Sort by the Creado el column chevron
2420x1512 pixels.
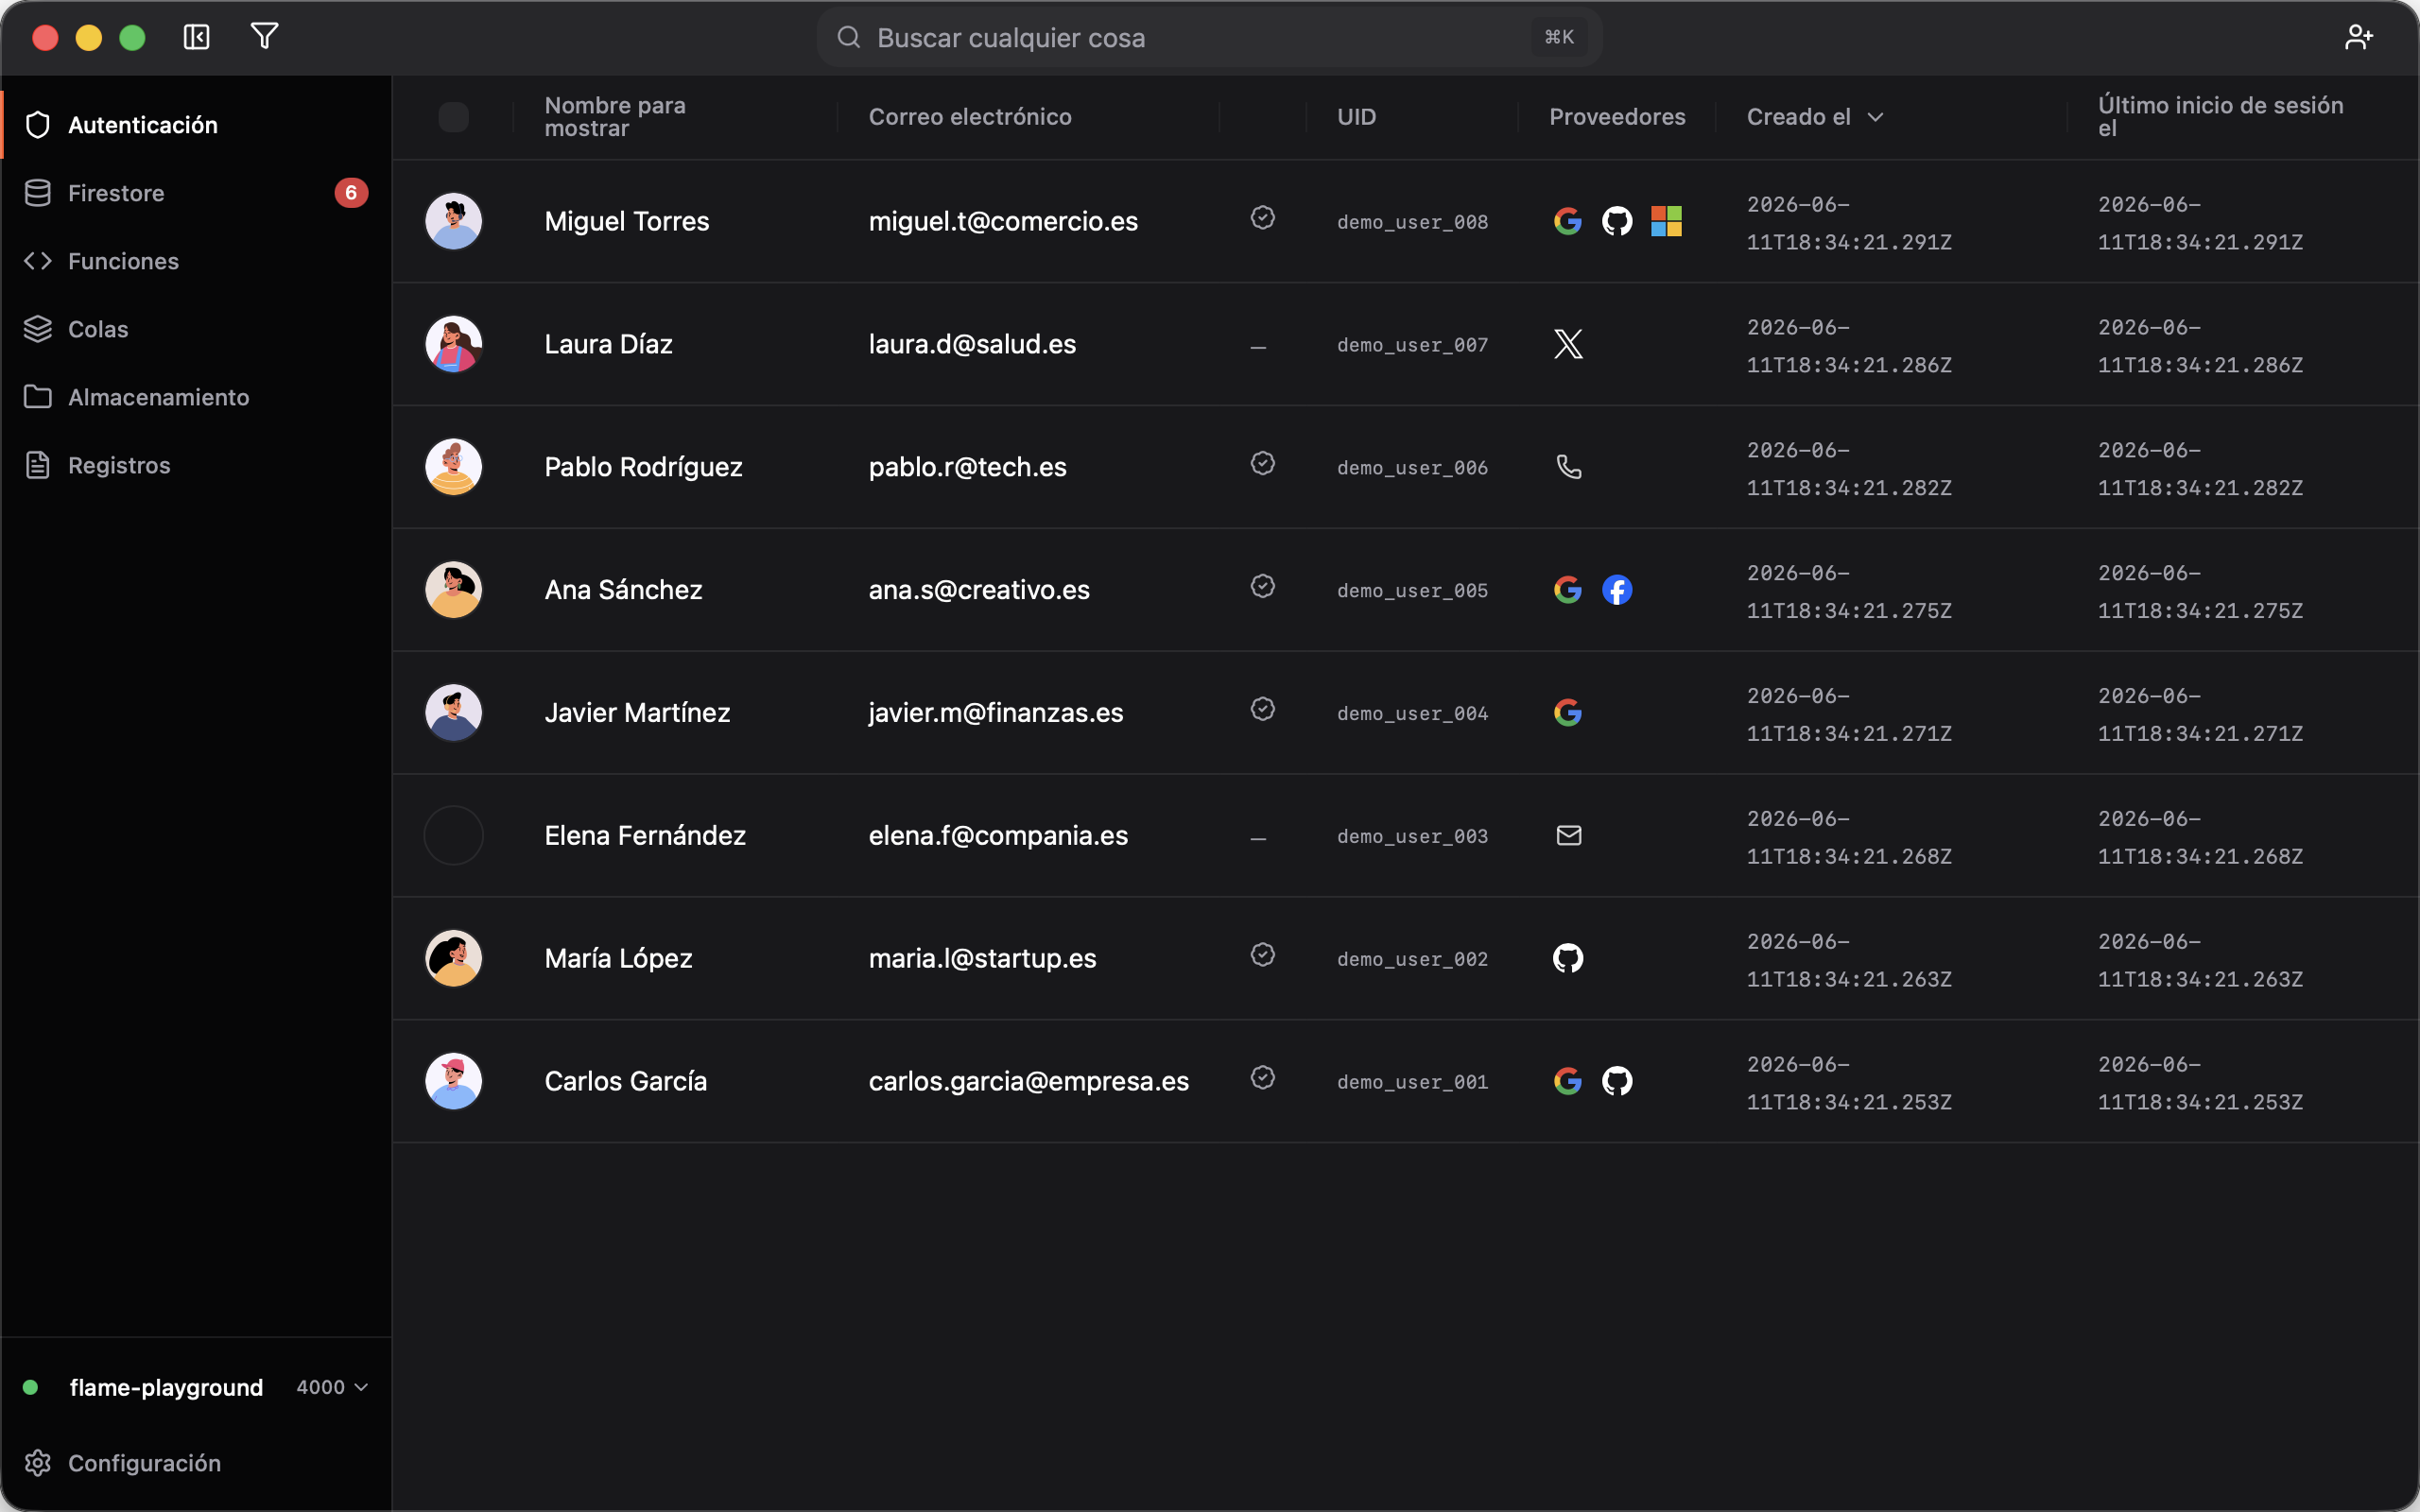pos(1875,117)
